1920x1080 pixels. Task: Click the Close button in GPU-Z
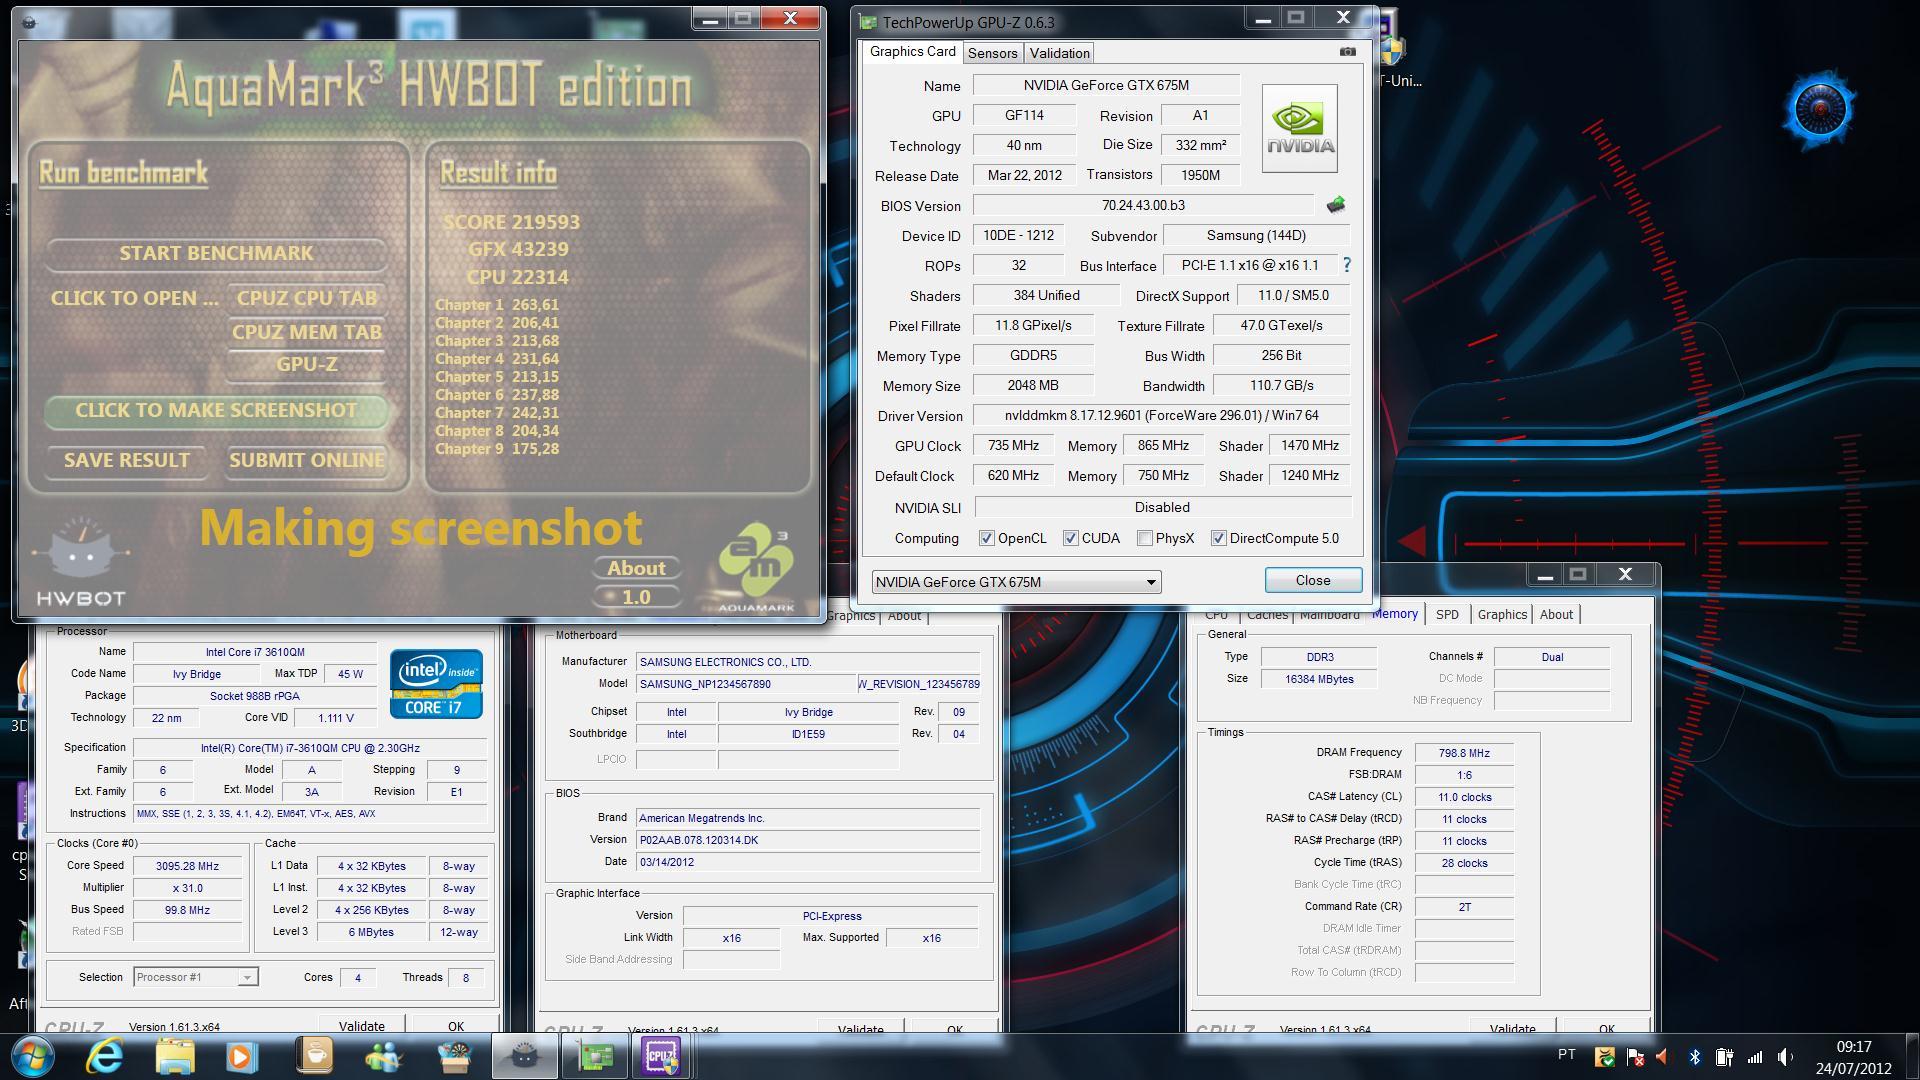pyautogui.click(x=1313, y=580)
